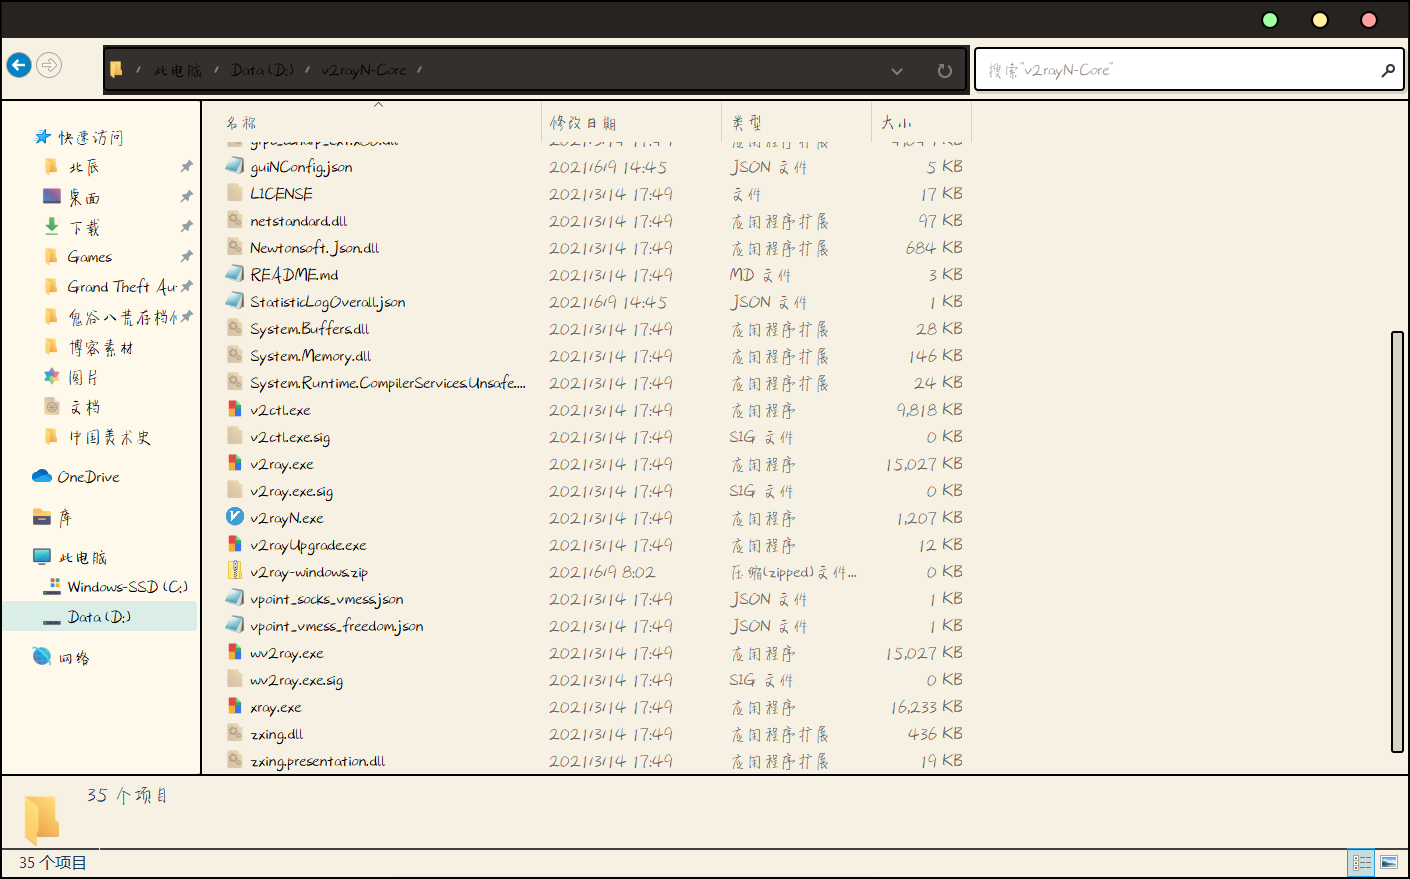Click the folder icon in address bar
1410x879 pixels.
[x=116, y=69]
